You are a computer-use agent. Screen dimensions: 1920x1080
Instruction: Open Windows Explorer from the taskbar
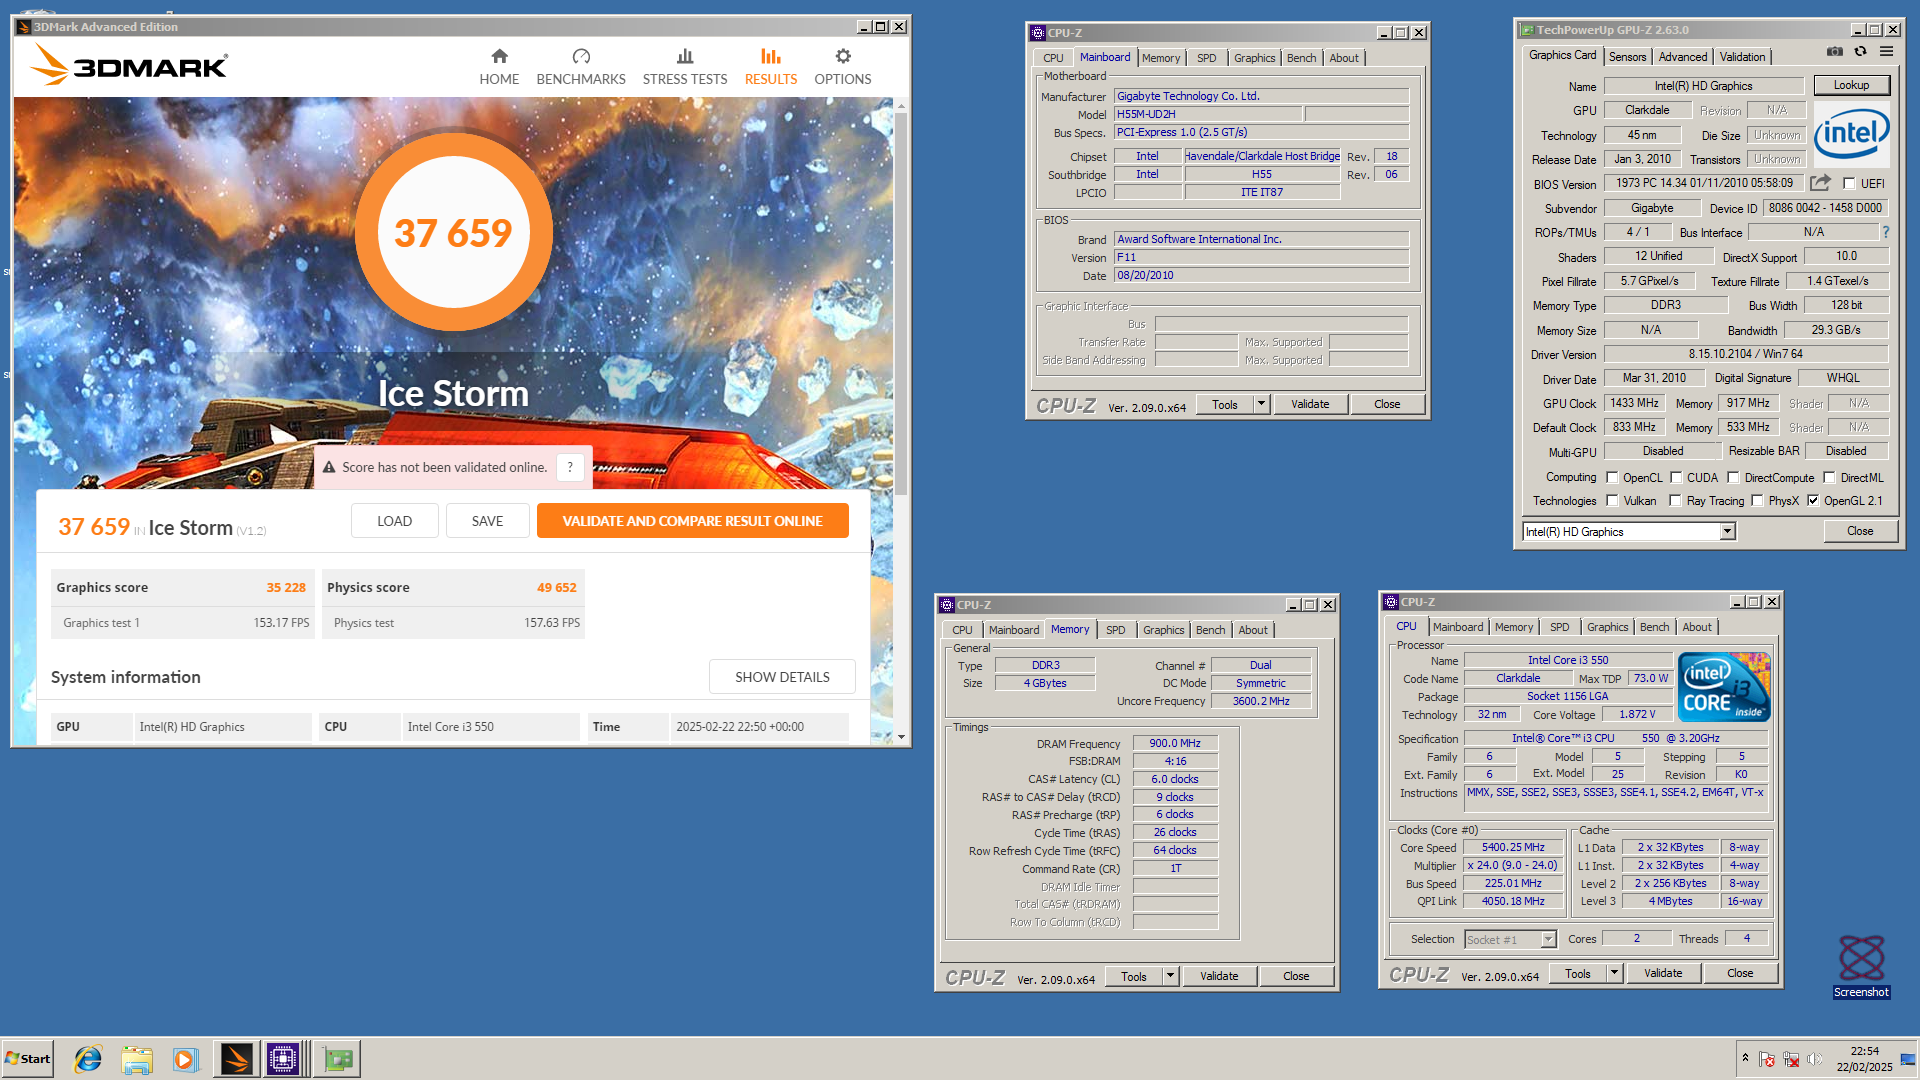(x=137, y=1059)
